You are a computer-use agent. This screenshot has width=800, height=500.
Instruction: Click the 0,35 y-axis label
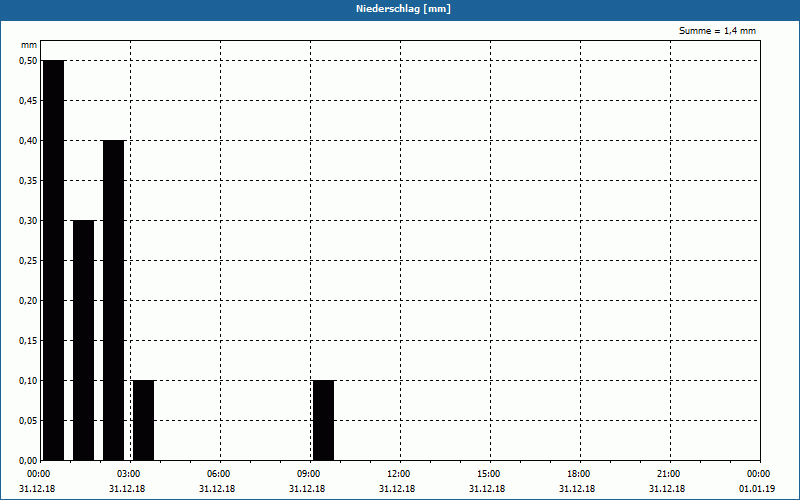tap(28, 181)
